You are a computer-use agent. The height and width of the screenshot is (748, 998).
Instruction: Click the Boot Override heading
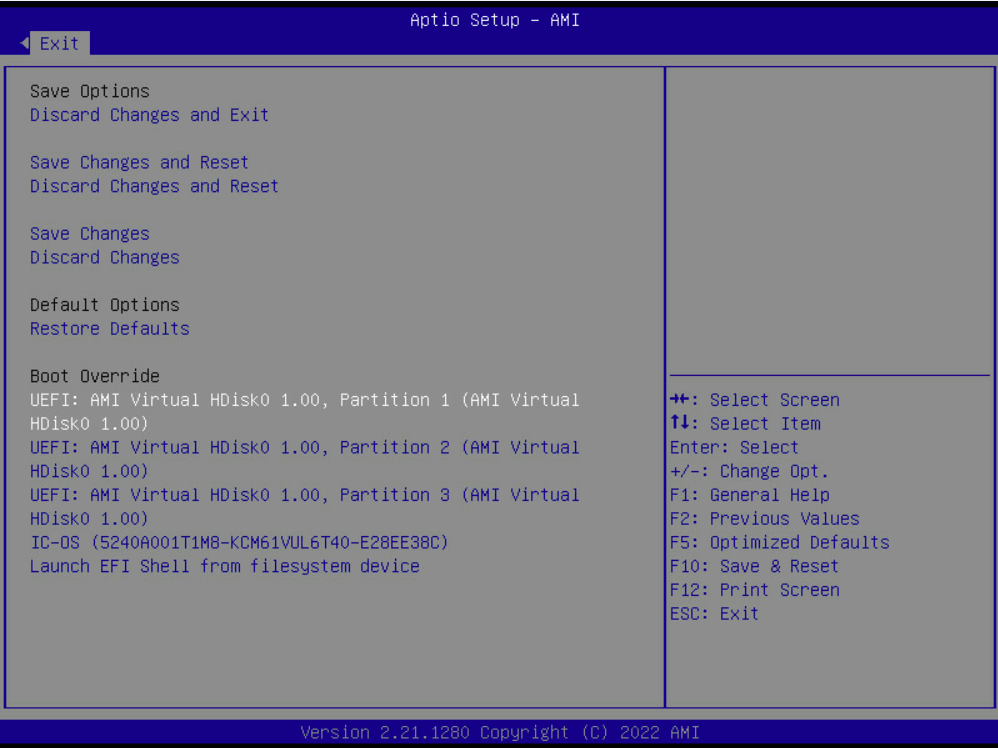click(x=95, y=376)
